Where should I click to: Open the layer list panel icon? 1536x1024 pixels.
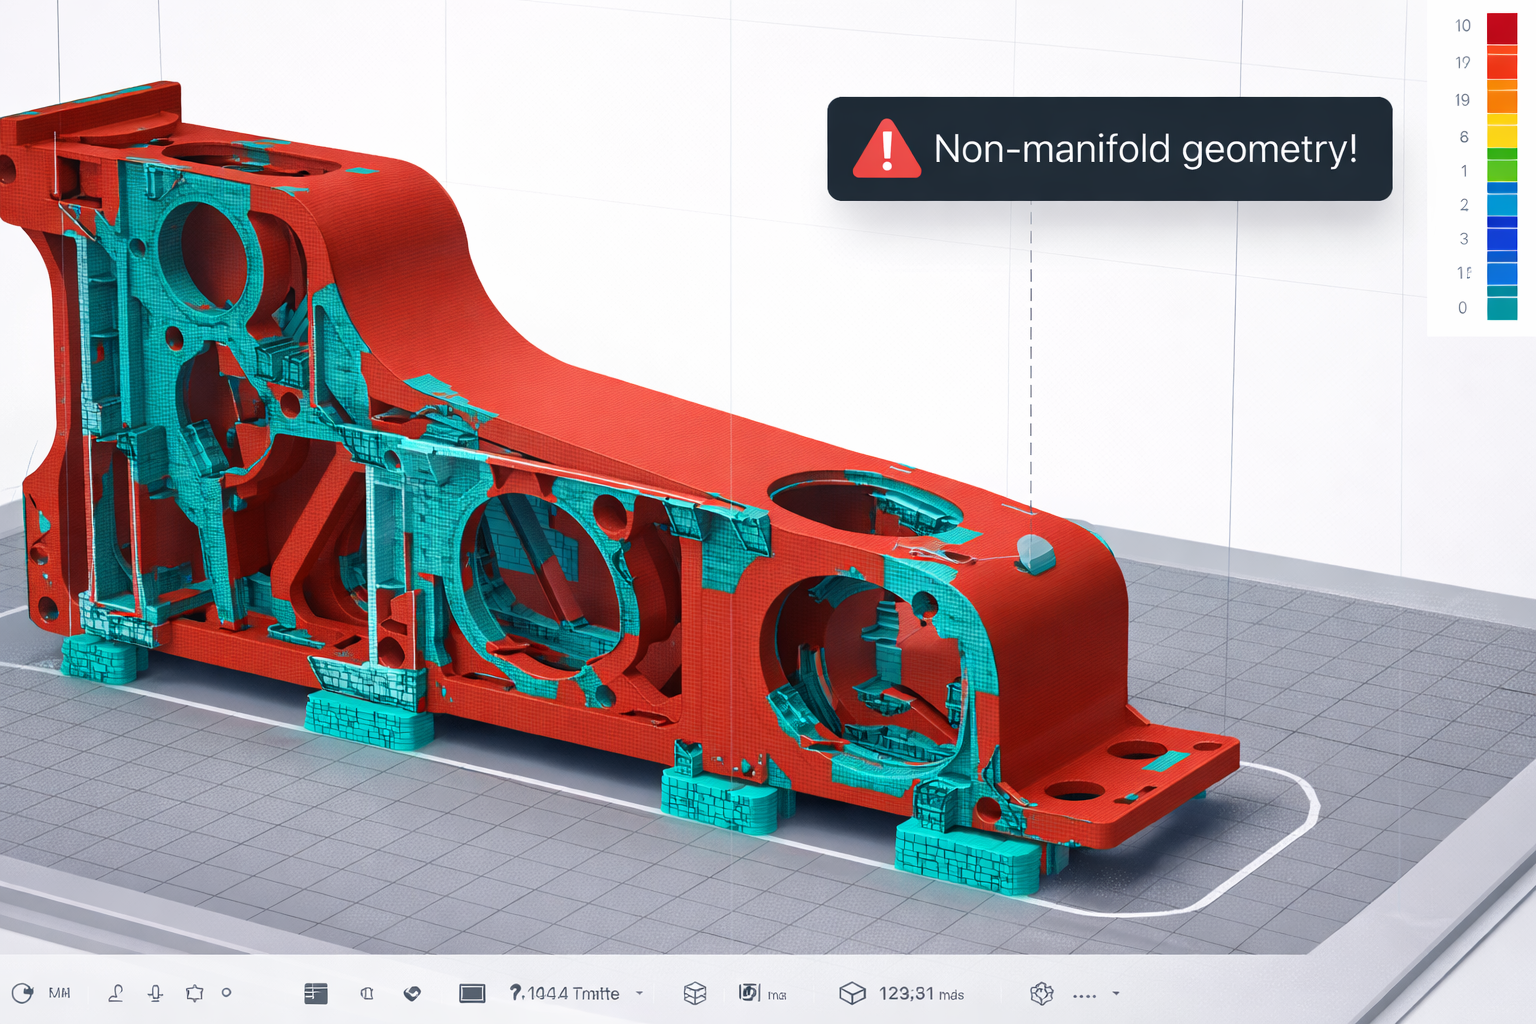pos(316,993)
